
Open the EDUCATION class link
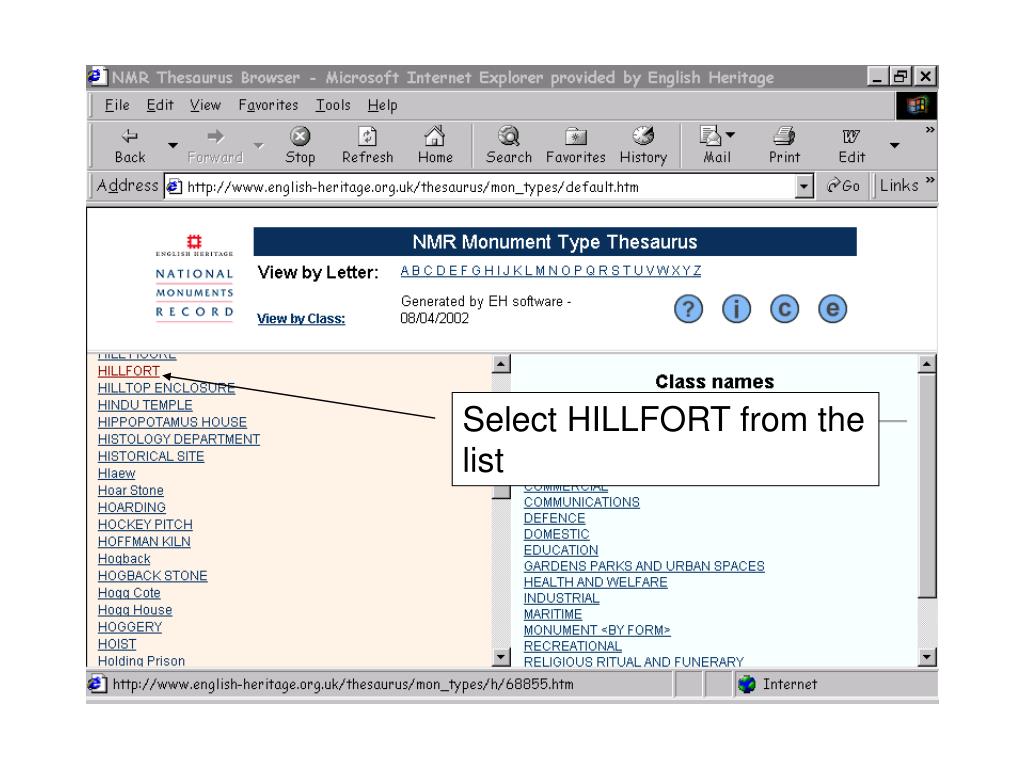tap(560, 550)
